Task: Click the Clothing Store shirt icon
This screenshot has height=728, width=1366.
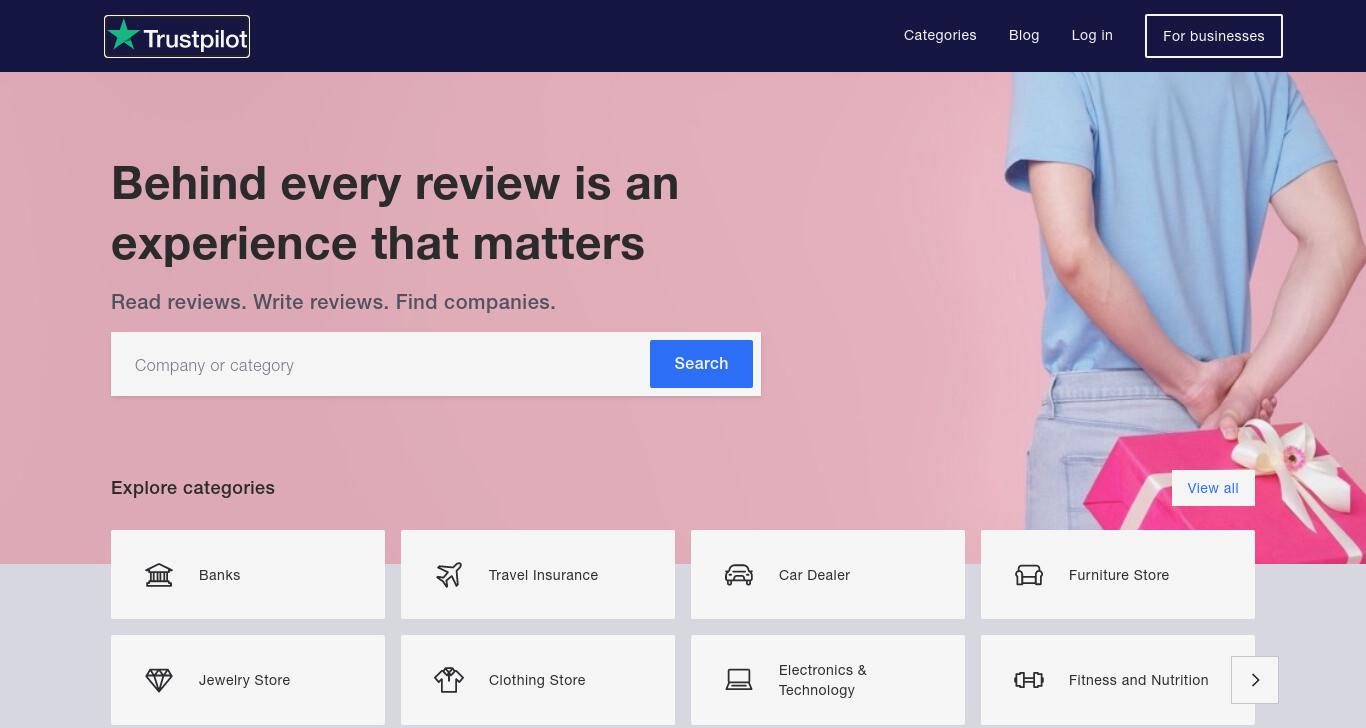Action: point(449,680)
